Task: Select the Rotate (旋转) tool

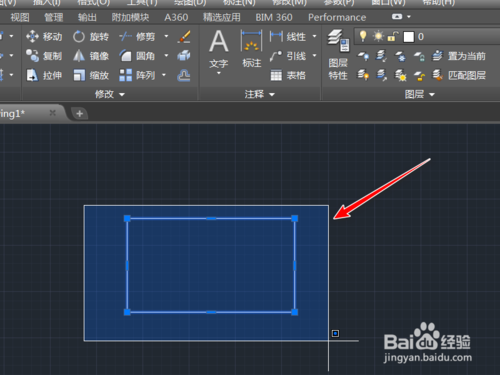Action: click(91, 36)
